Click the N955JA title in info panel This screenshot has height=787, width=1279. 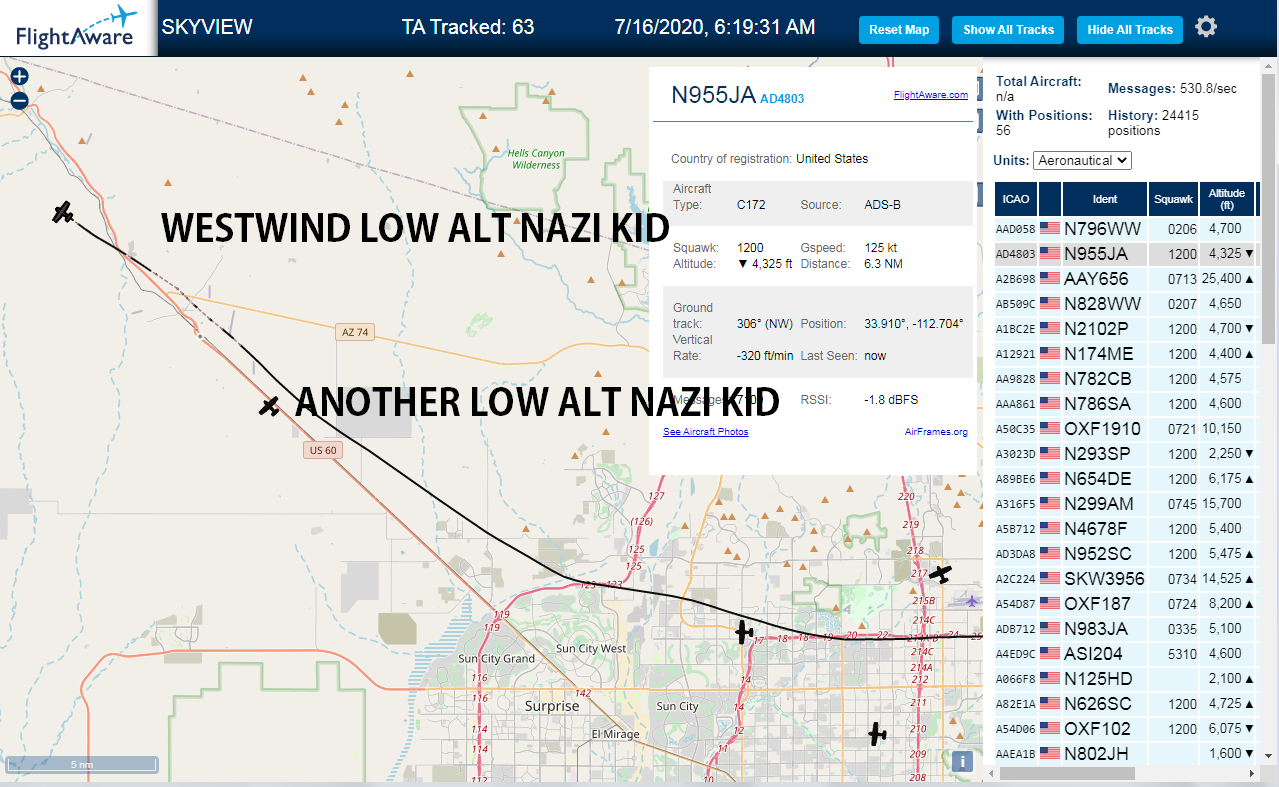(713, 95)
